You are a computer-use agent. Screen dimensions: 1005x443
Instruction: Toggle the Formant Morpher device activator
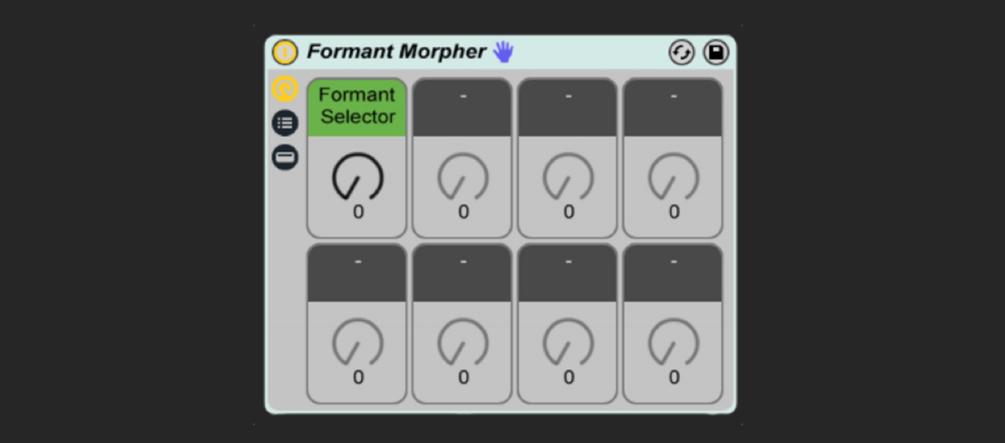coord(285,52)
